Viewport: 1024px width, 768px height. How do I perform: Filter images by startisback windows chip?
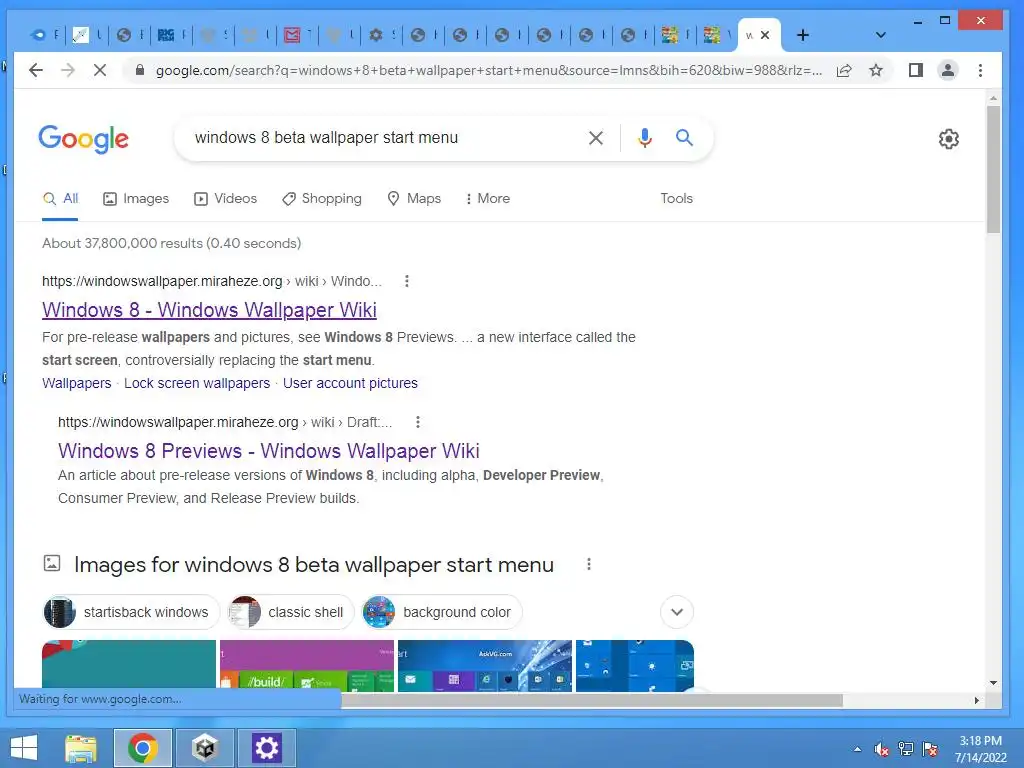coord(131,612)
